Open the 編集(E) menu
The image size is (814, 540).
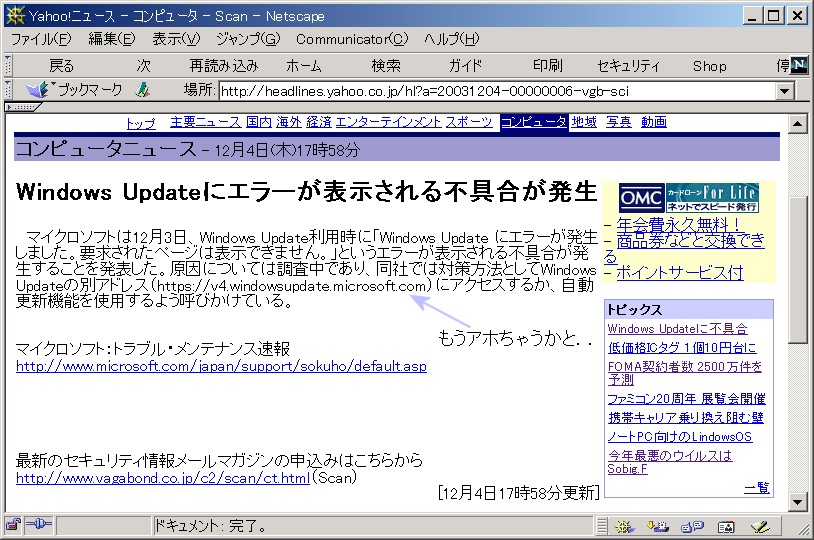112,39
